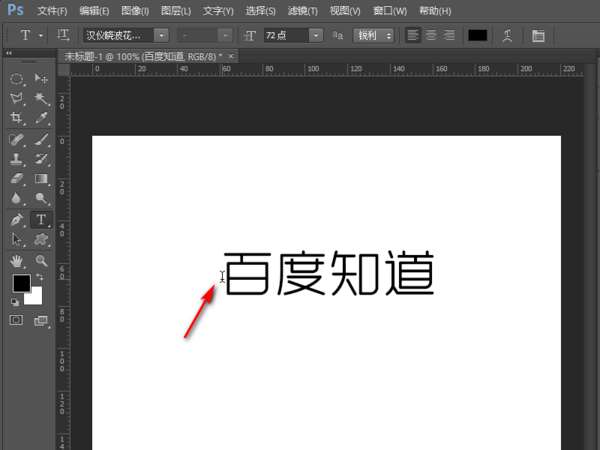Select the Hand tool
Viewport: 600px width, 450px height.
(16, 261)
